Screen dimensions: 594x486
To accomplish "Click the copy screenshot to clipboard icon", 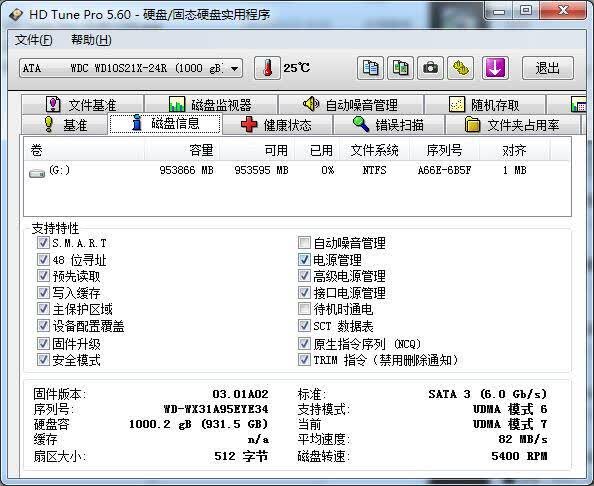I will pos(400,68).
